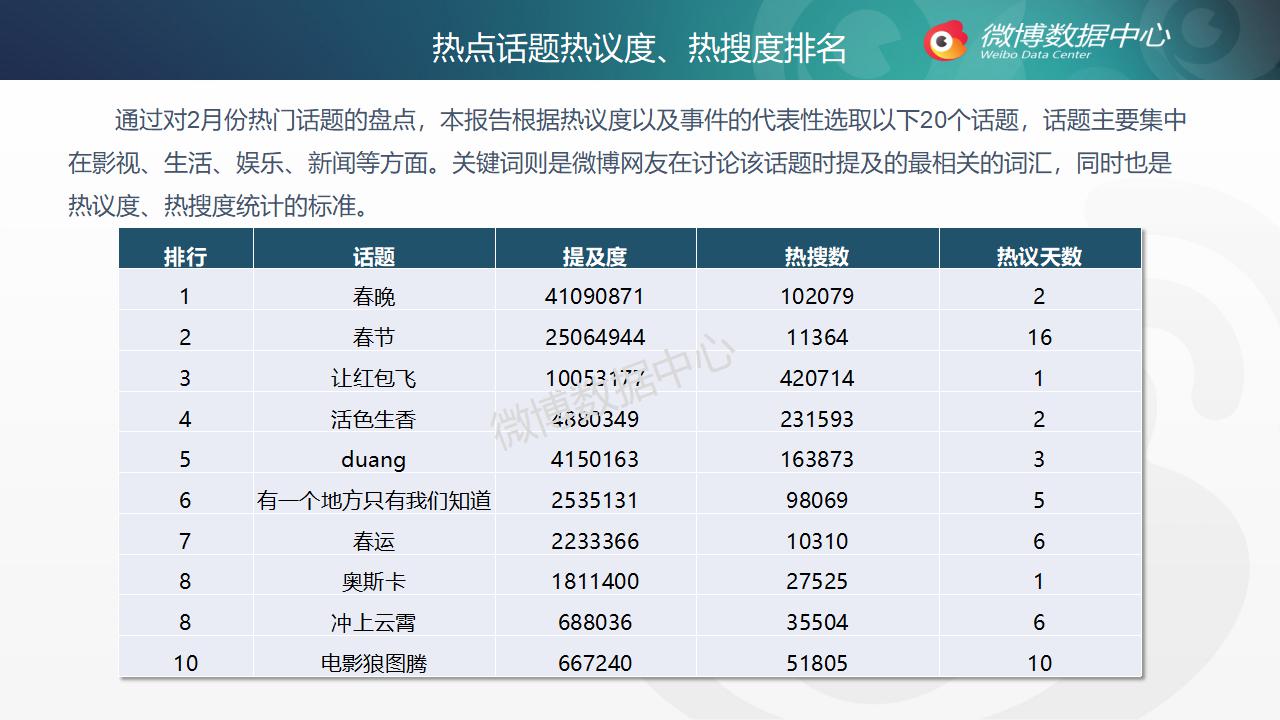
Task: Select mention value 25064944
Action: 595,338
